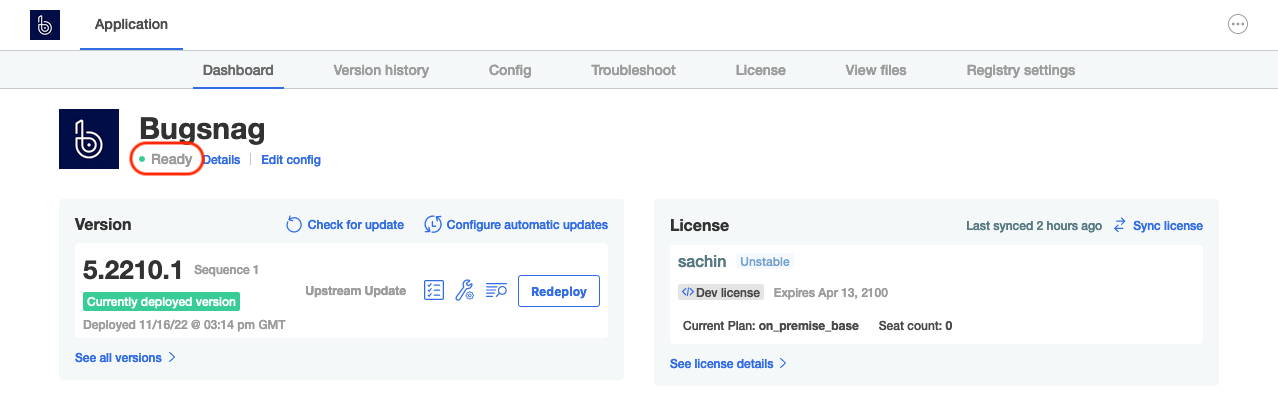The width and height of the screenshot is (1278, 400).
Task: Click version number 5.2210.1
Action: coord(132,270)
